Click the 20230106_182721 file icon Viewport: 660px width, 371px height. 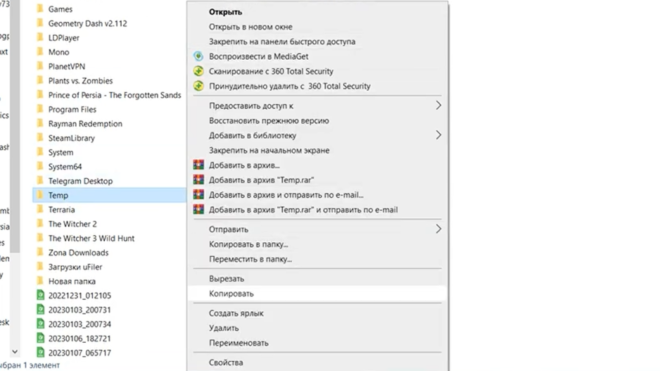click(40, 338)
